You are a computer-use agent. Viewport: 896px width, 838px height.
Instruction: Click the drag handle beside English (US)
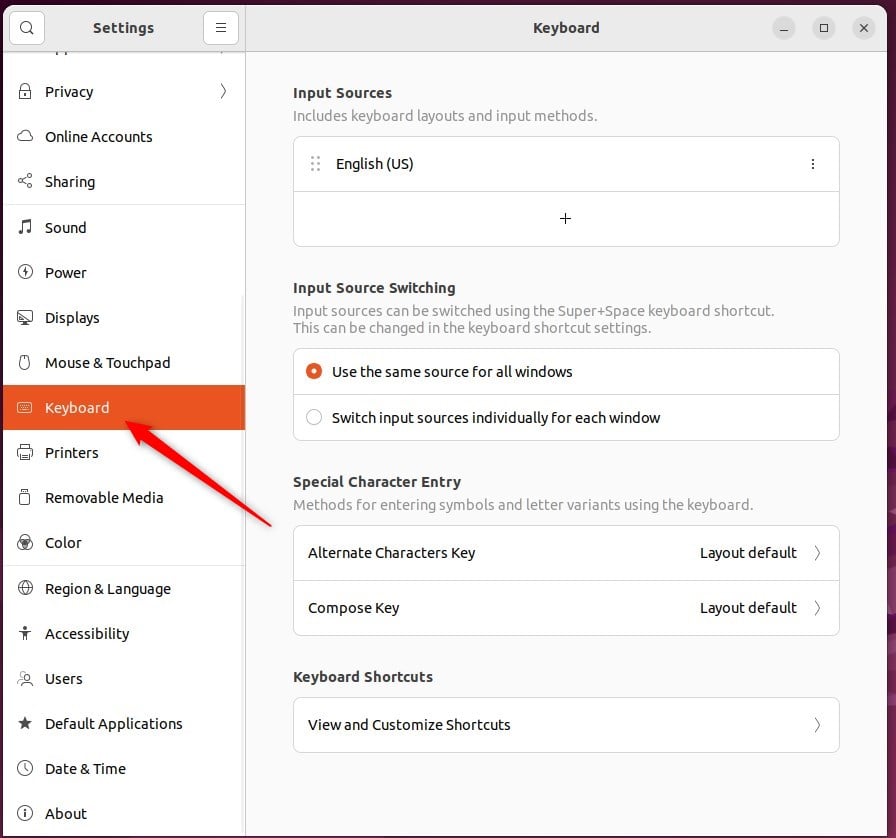click(x=315, y=164)
